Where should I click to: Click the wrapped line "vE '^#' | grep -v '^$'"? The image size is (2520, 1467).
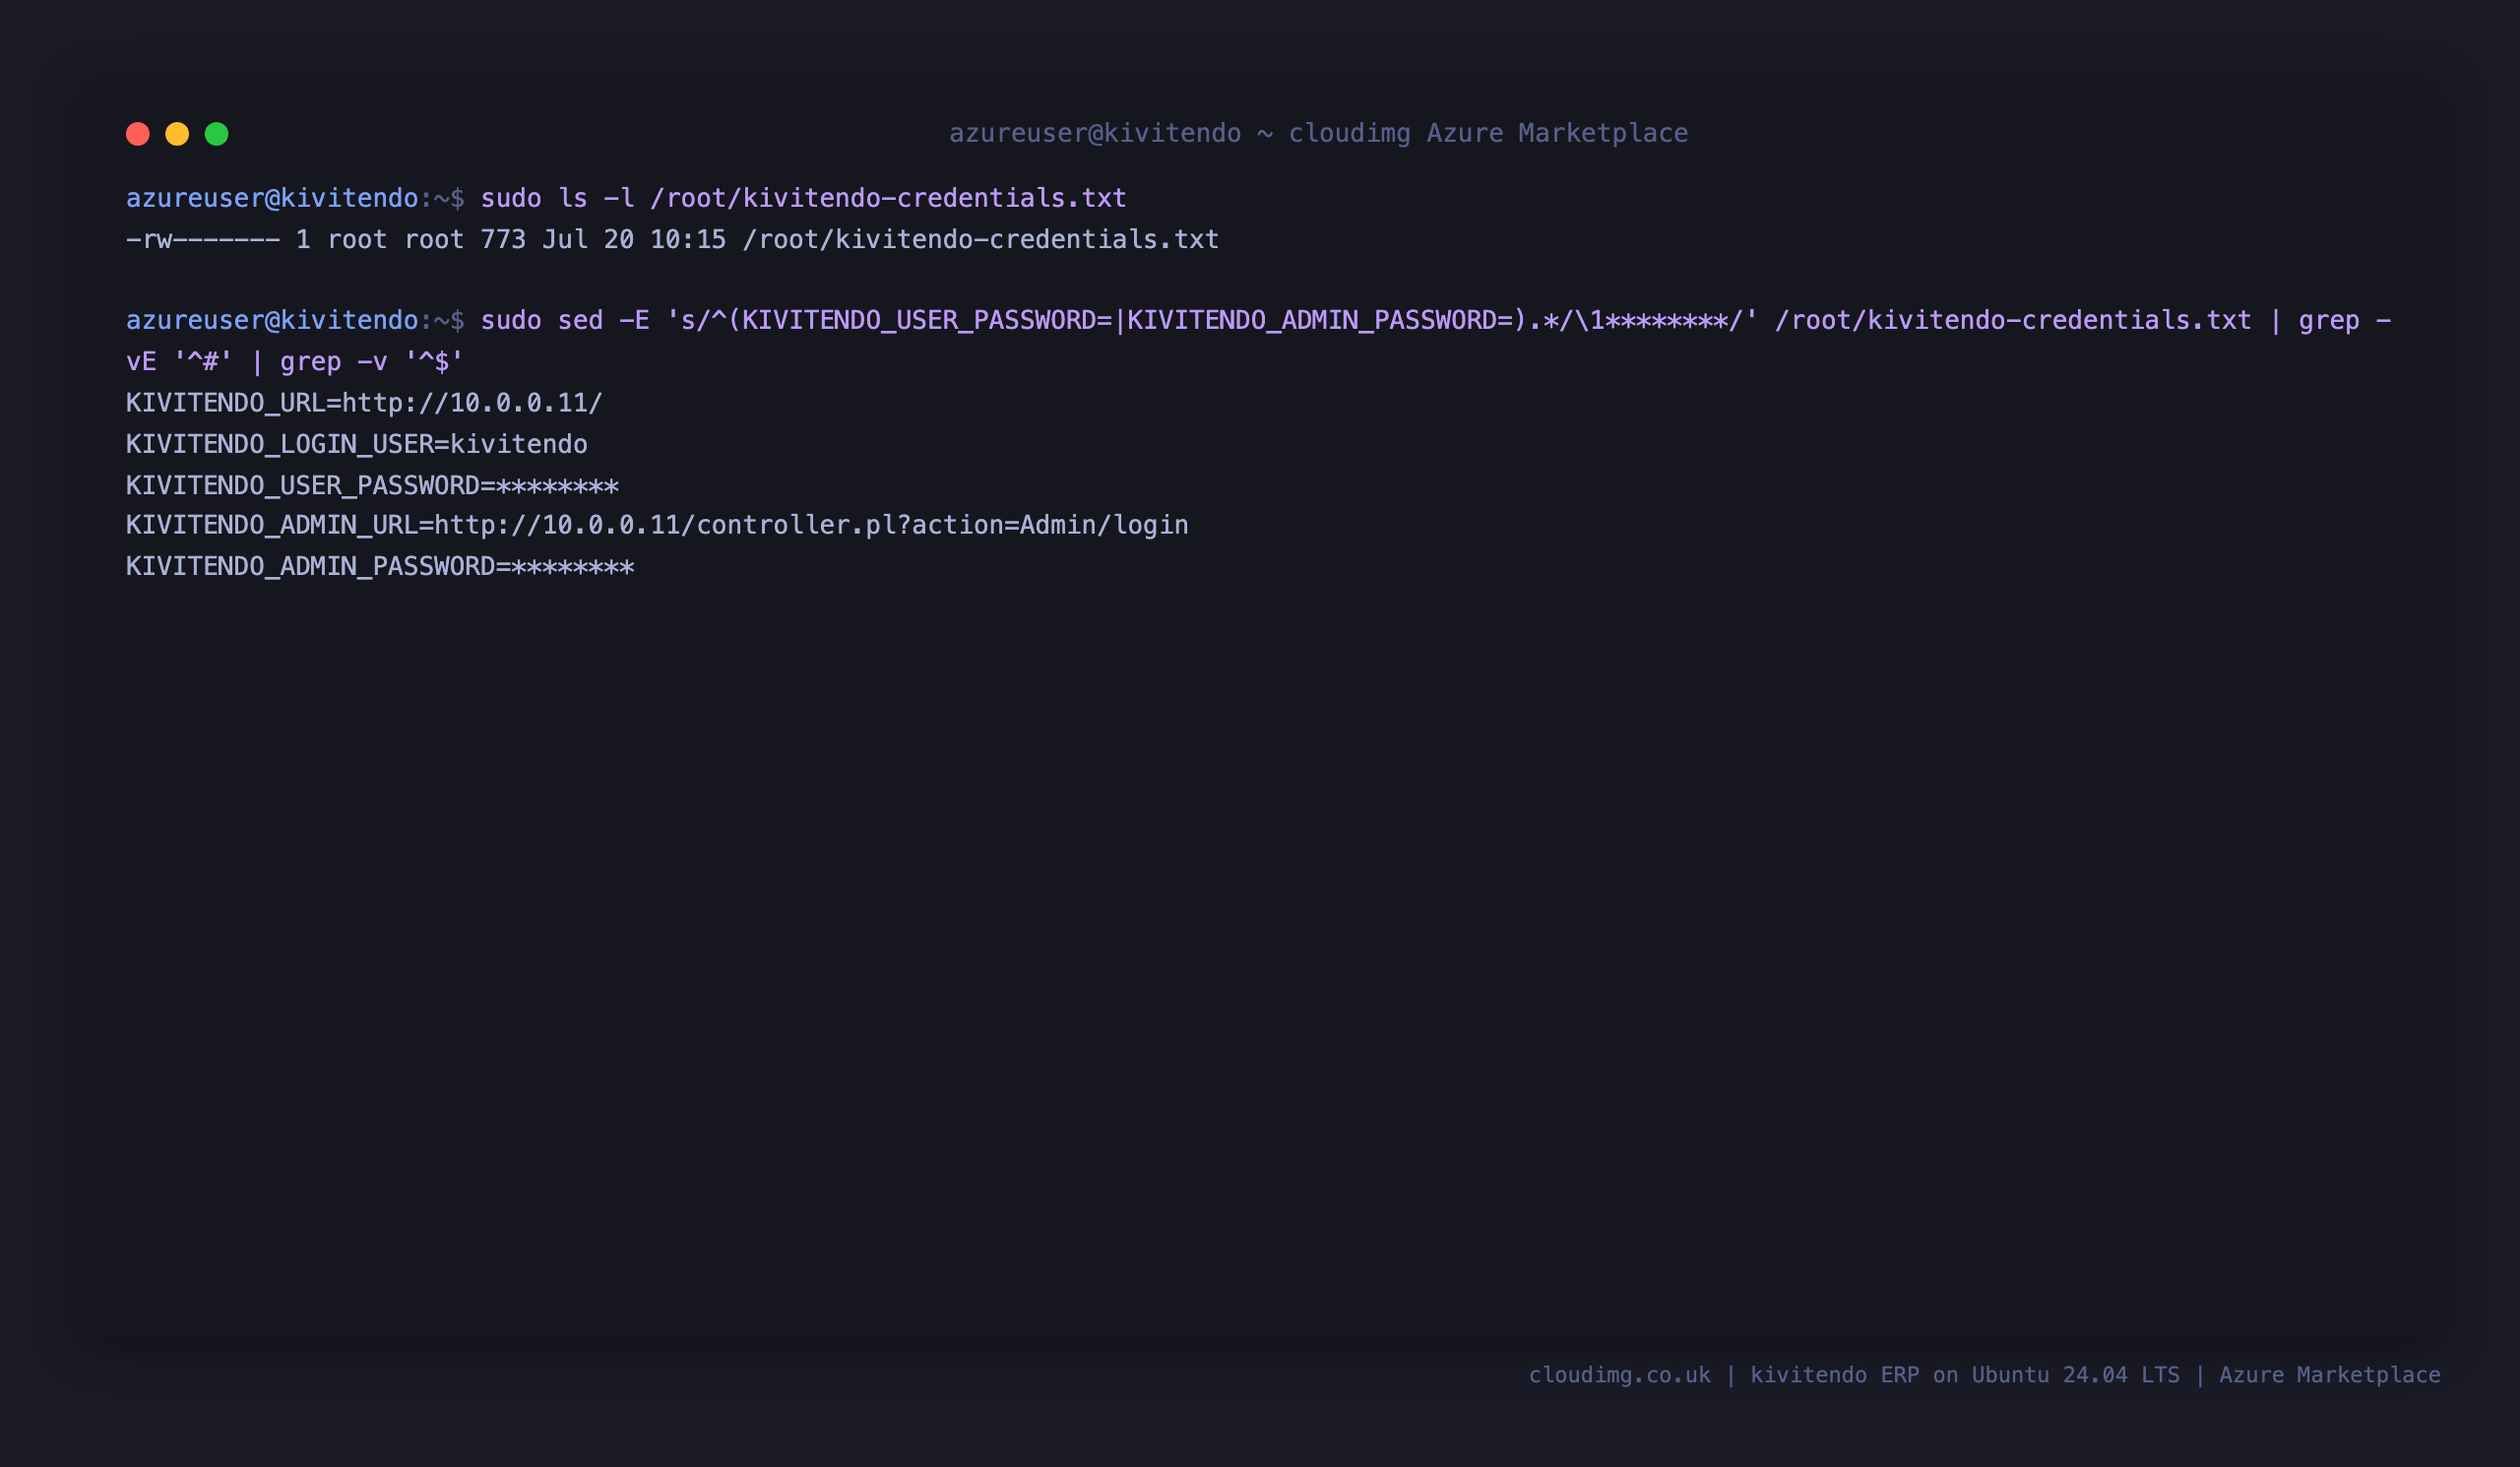[295, 361]
